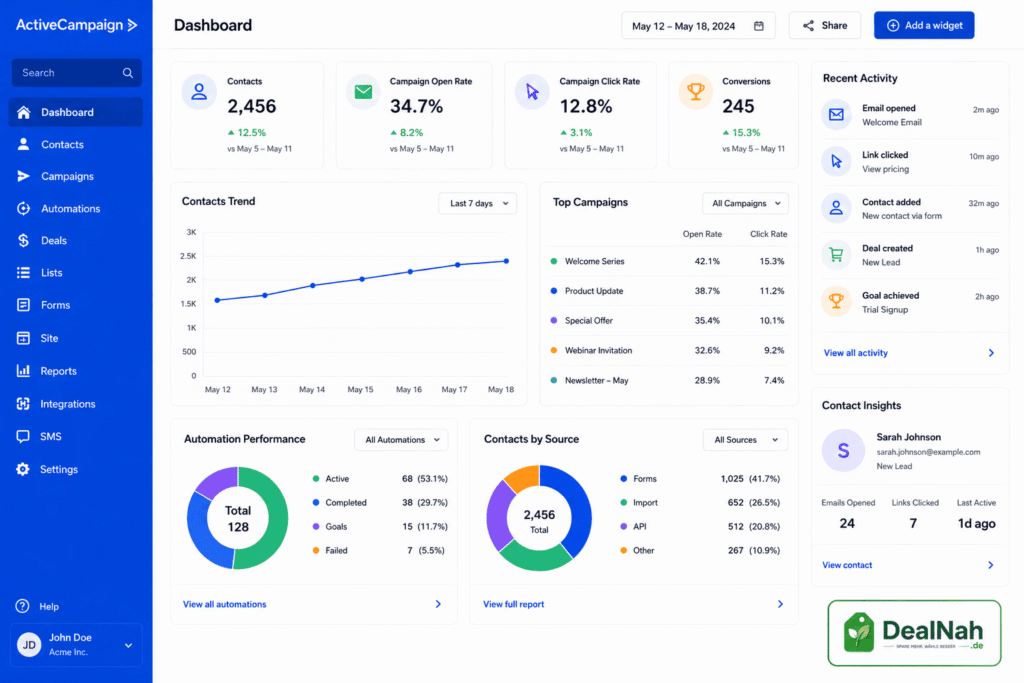Click the Dashboard home icon
Viewport: 1024px width, 683px height.
24,112
